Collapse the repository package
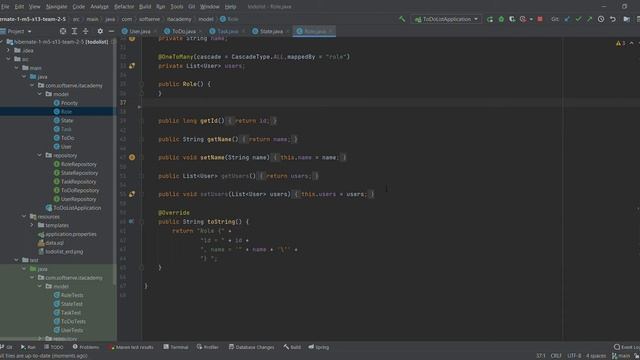Viewport: 640px width, 360px height. [40, 155]
